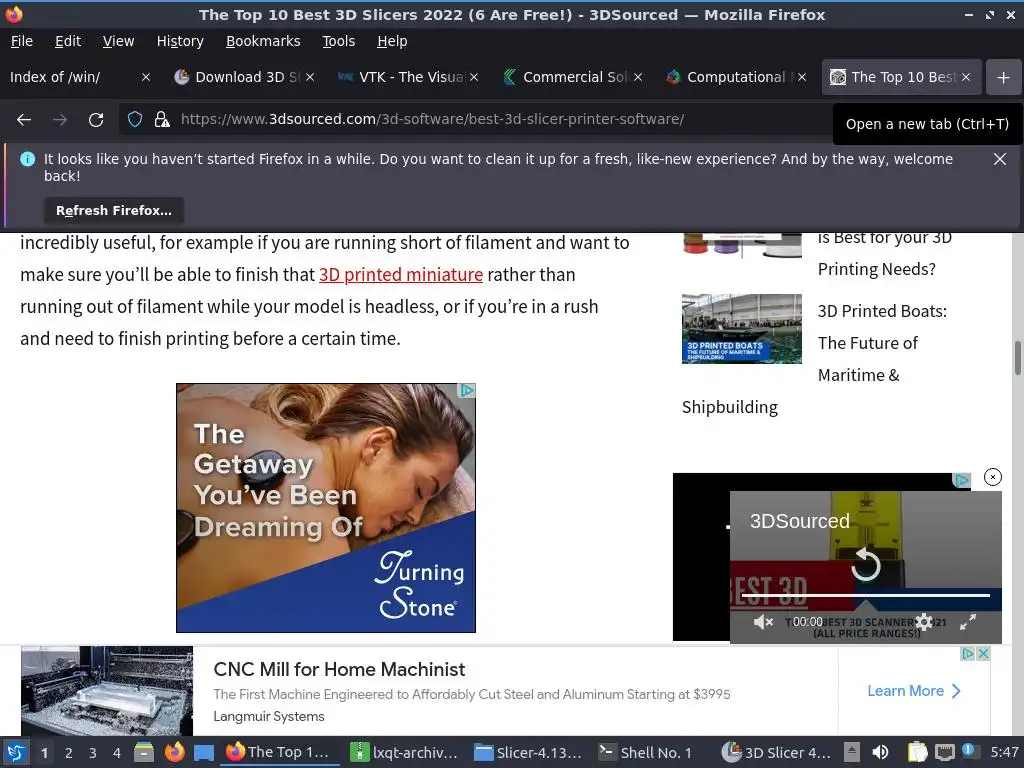Close the 'Commercial Sol' tab
Screen dimensions: 1024x768
(638, 77)
